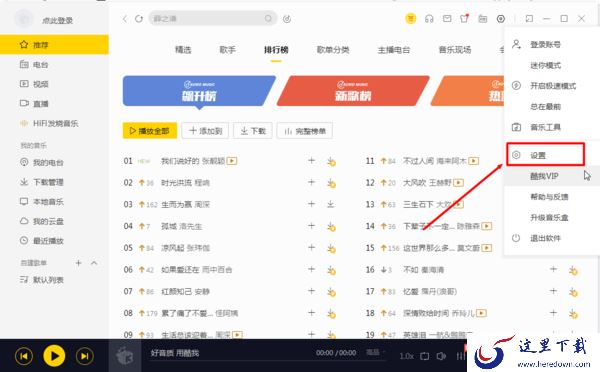Open the 音乐现场 tab

(455, 50)
